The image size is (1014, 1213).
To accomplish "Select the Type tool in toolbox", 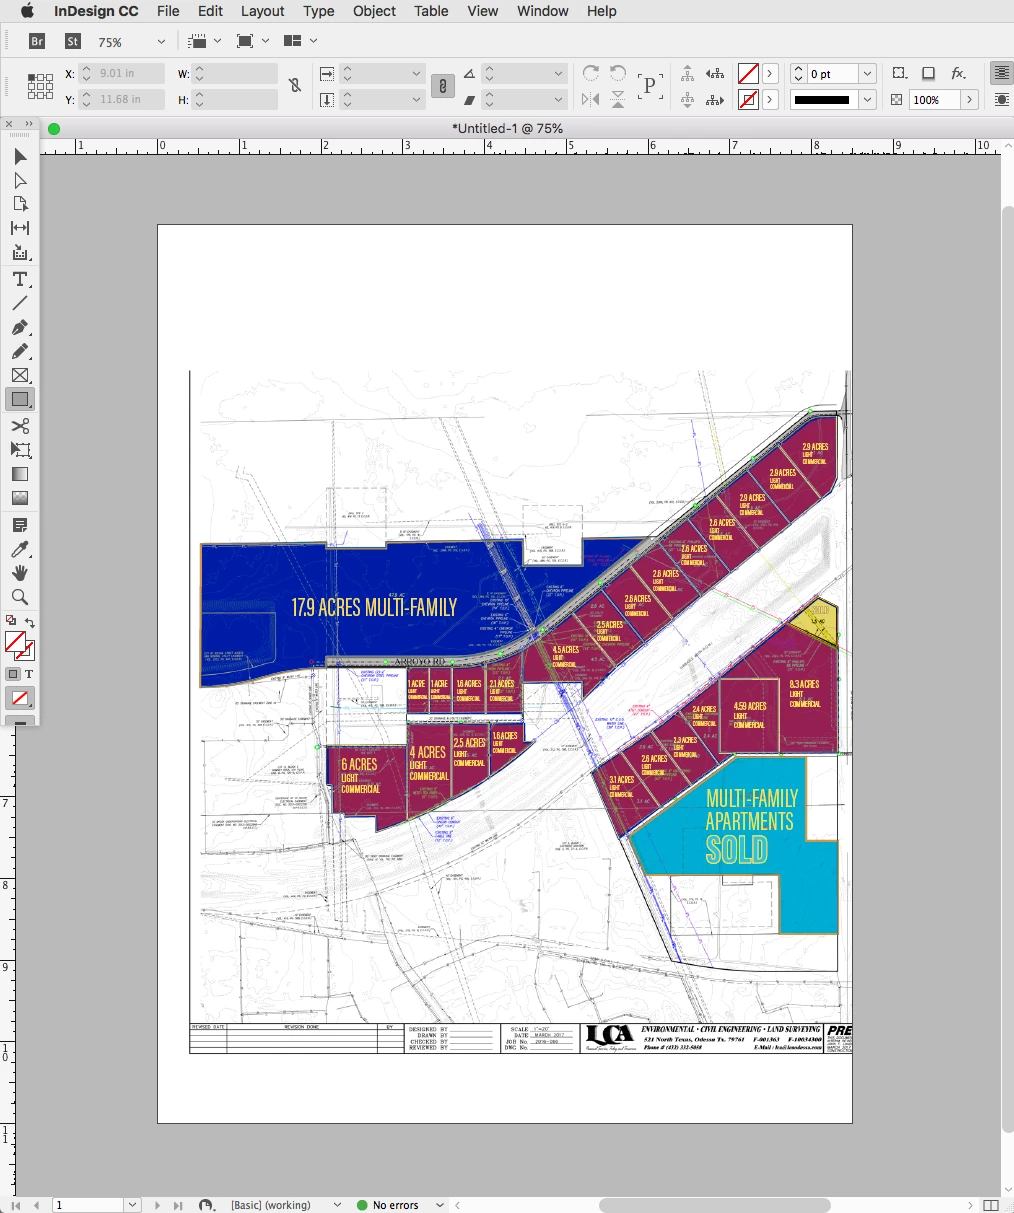I will coord(20,279).
